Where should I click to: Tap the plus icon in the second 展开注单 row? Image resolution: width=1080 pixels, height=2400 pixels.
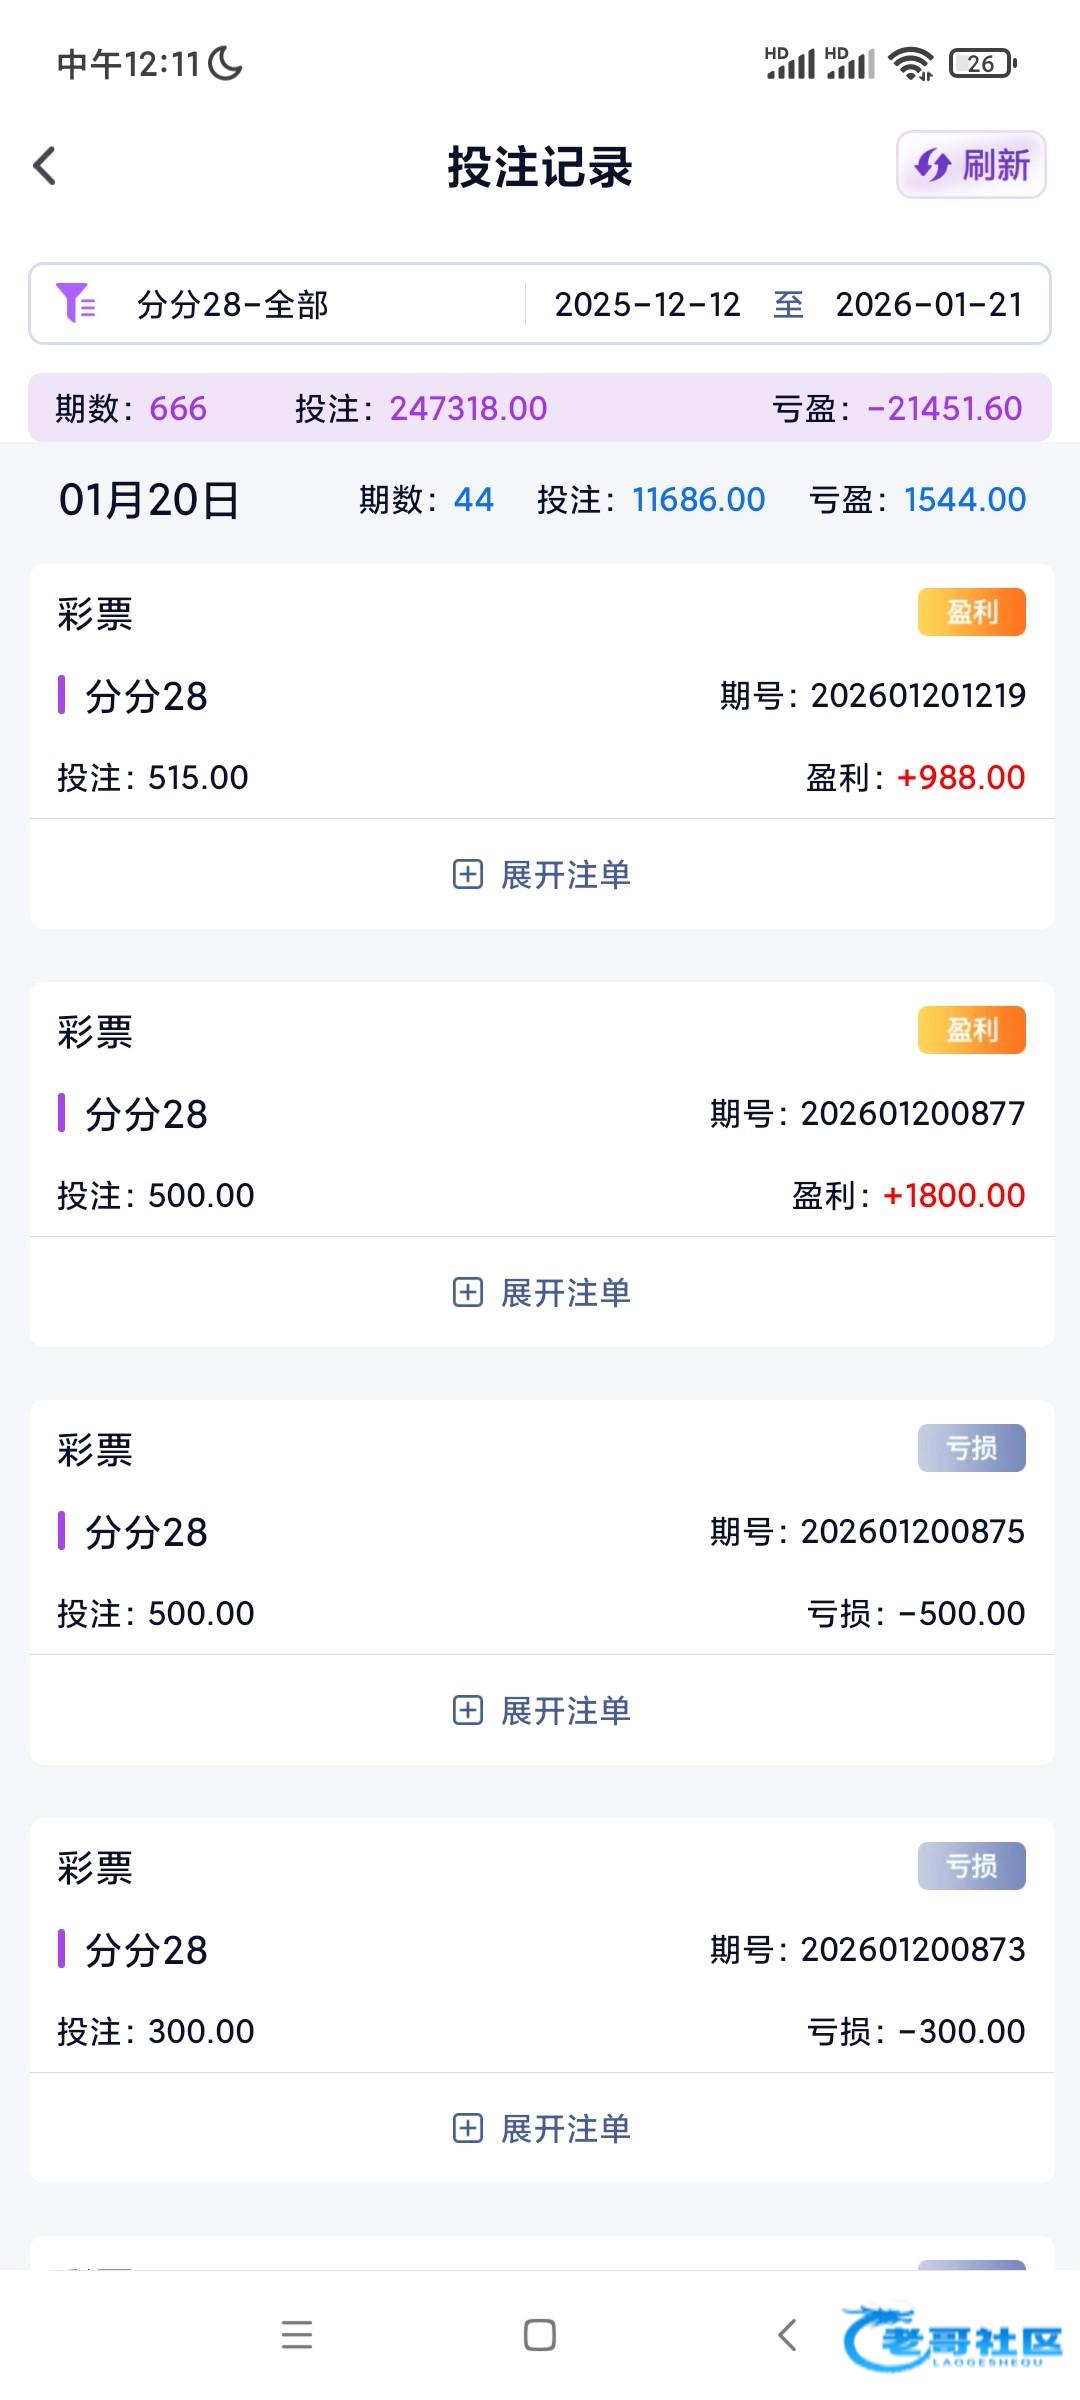pyautogui.click(x=468, y=1293)
